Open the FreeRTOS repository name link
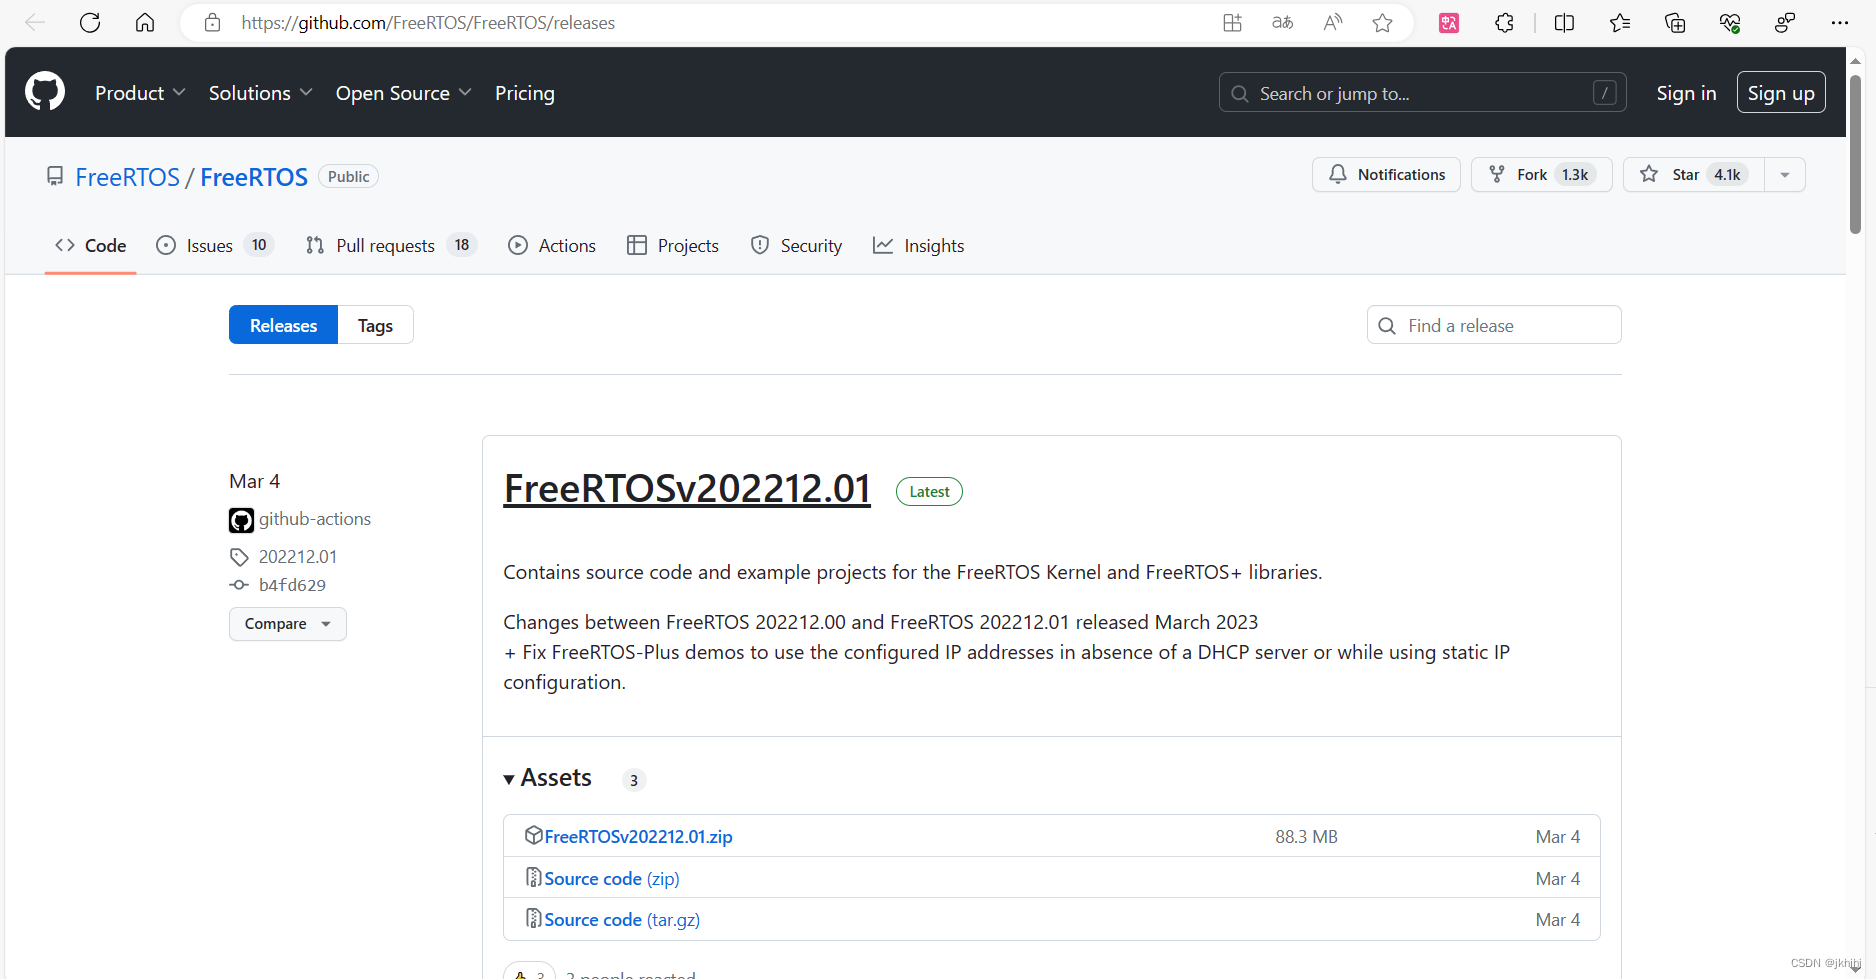This screenshot has width=1876, height=979. point(254,177)
